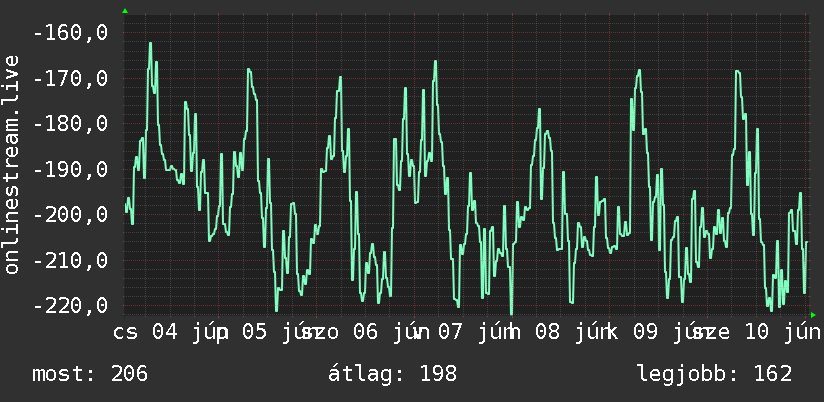Select the -180,0 axis value
The width and height of the screenshot is (824, 402).
coord(70,124)
